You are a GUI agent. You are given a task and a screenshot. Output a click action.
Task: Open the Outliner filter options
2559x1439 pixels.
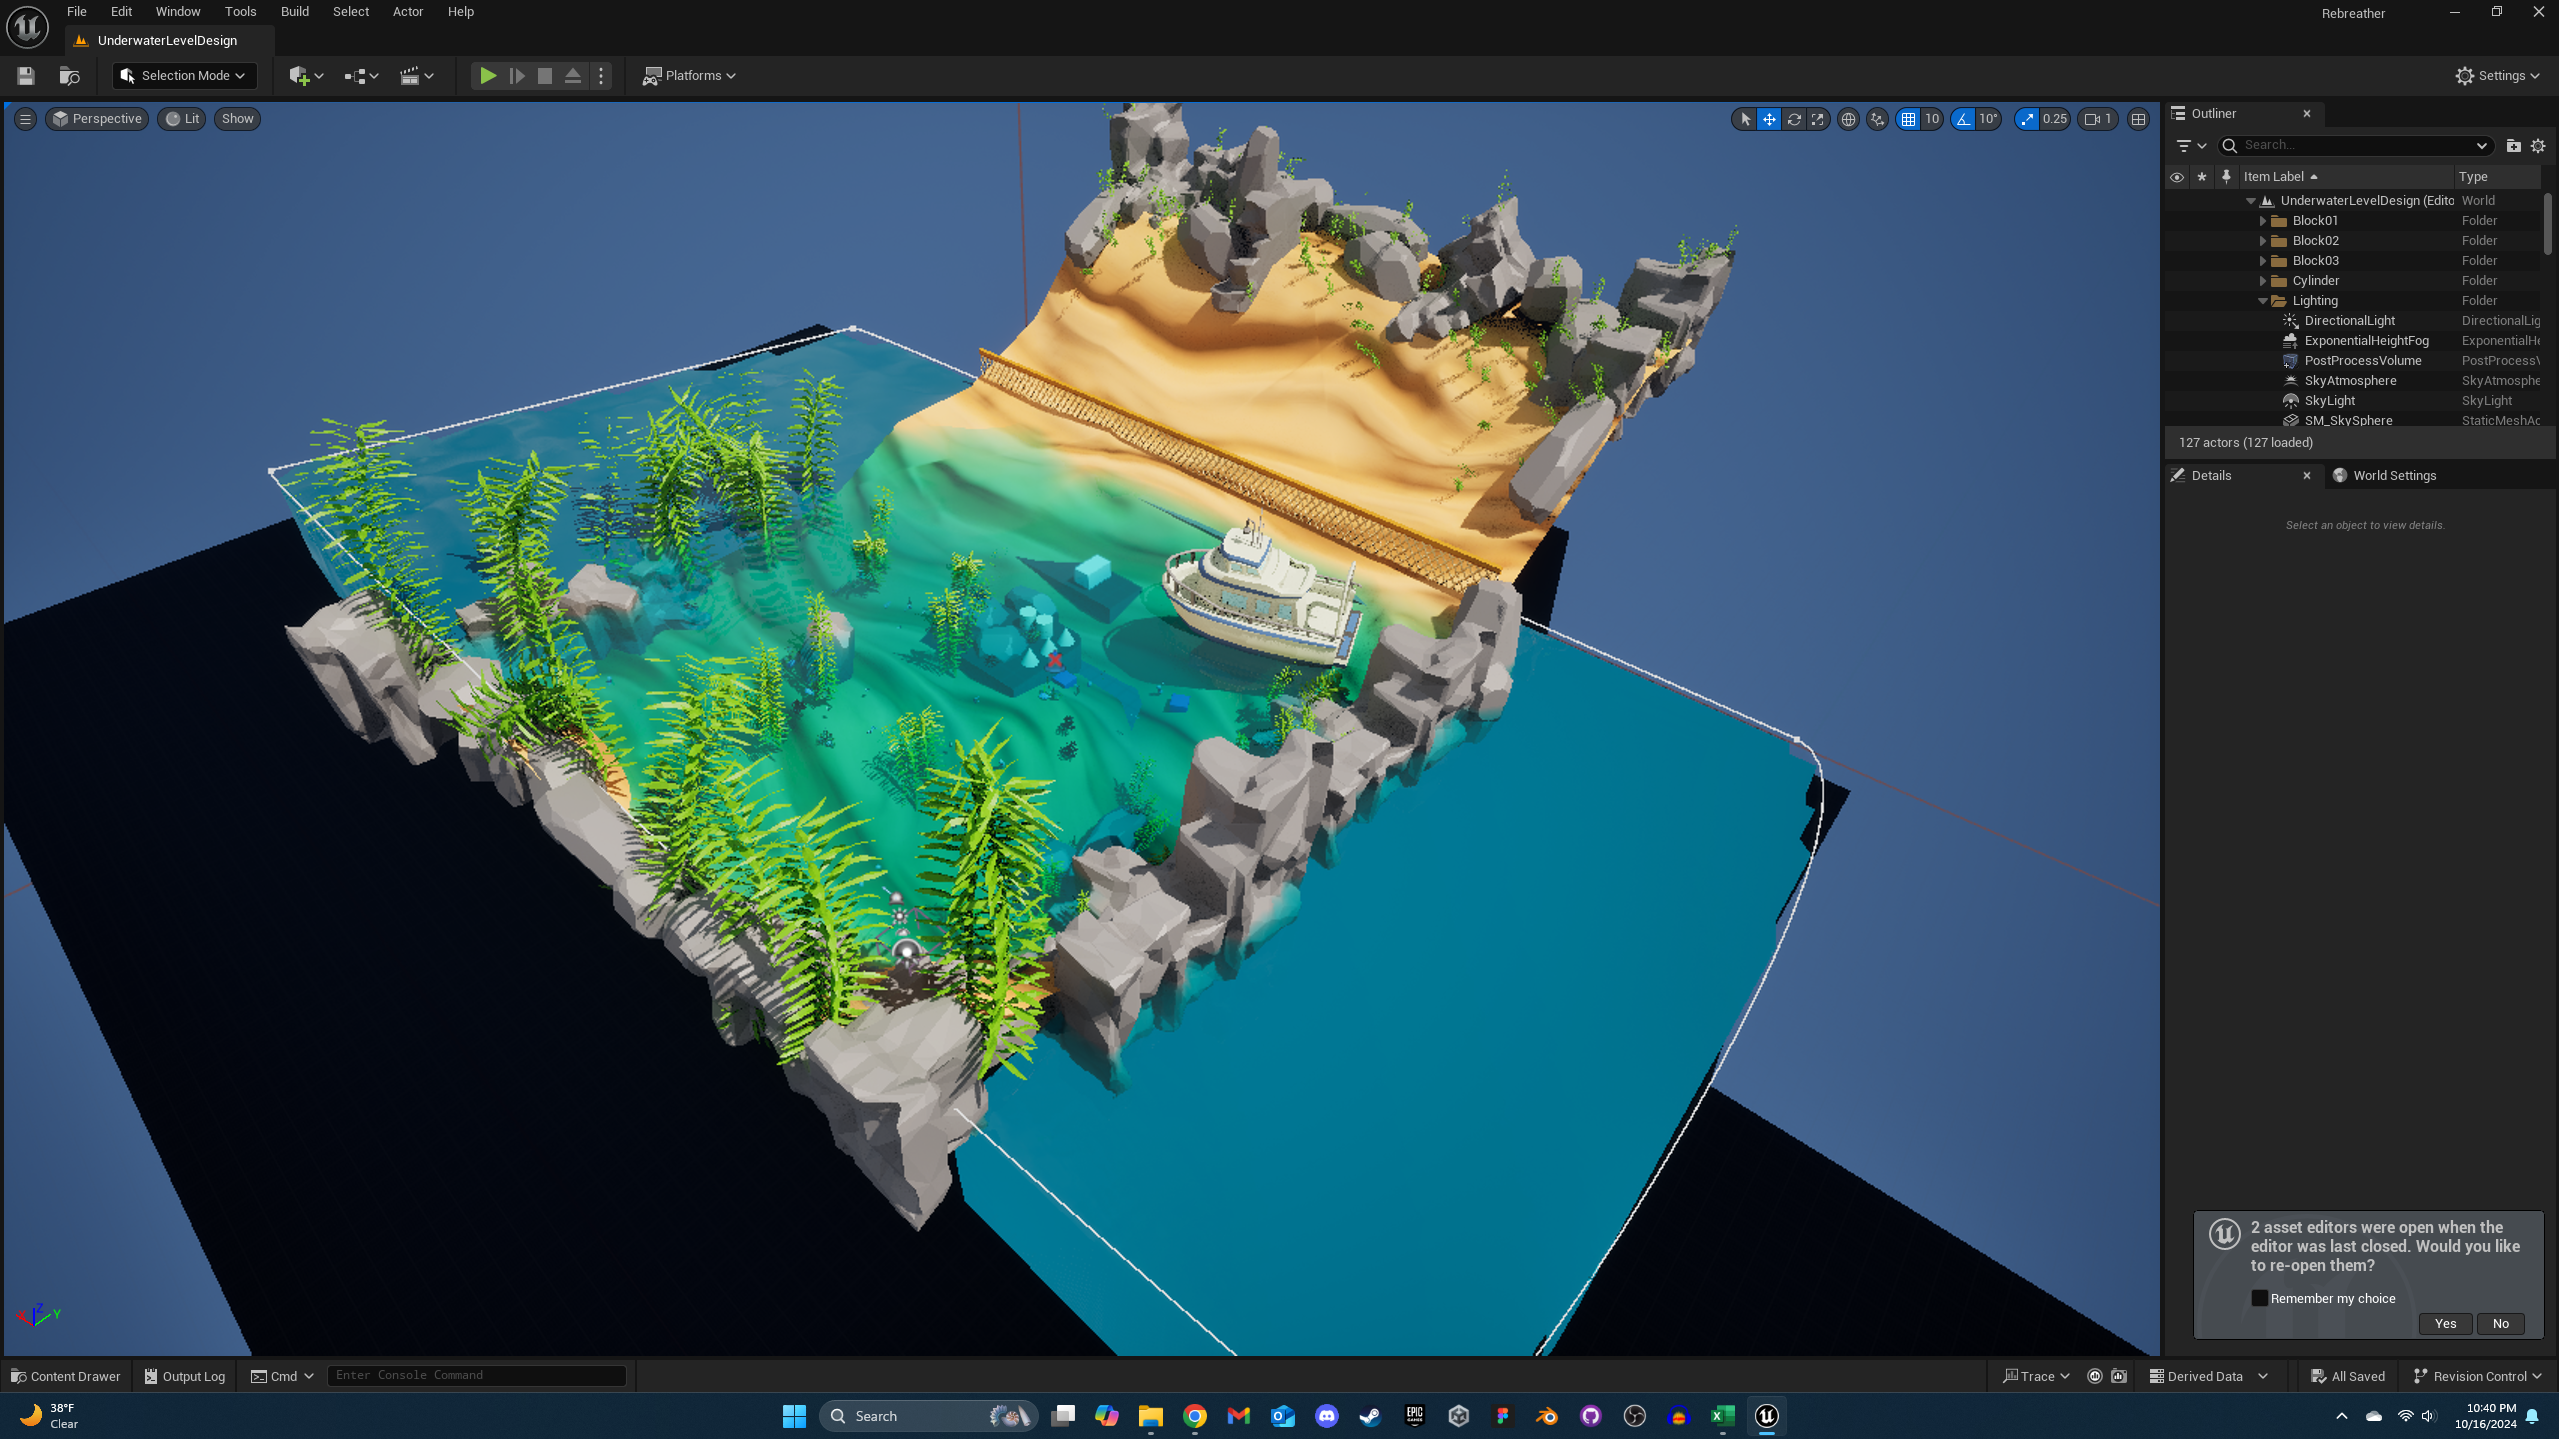pyautogui.click(x=2191, y=146)
